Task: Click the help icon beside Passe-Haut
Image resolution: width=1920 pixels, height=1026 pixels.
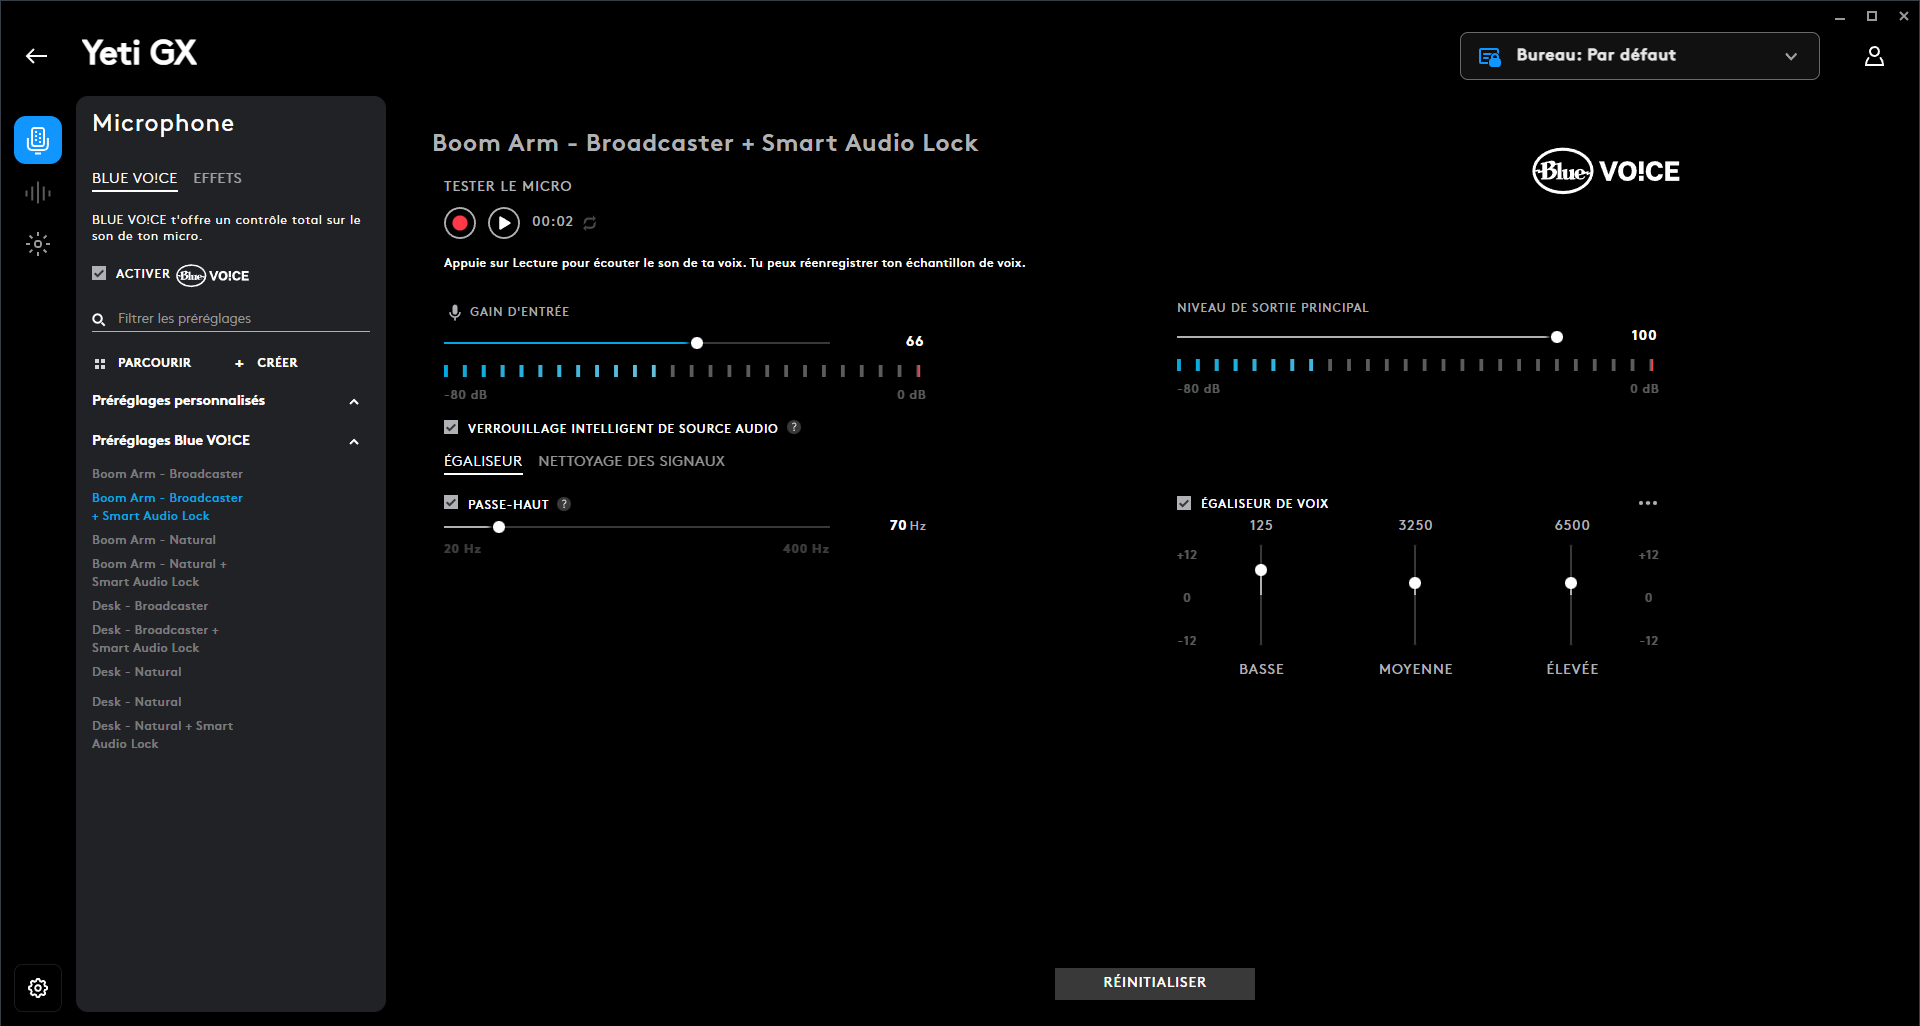Action: point(564,504)
